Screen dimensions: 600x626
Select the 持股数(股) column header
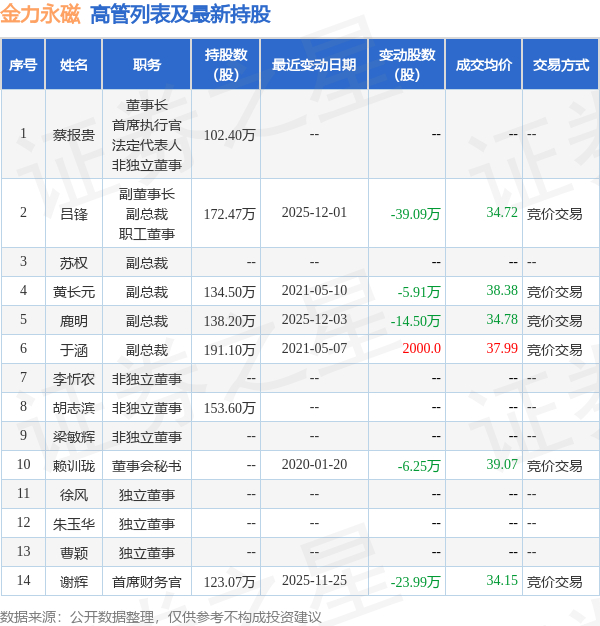tap(226, 65)
